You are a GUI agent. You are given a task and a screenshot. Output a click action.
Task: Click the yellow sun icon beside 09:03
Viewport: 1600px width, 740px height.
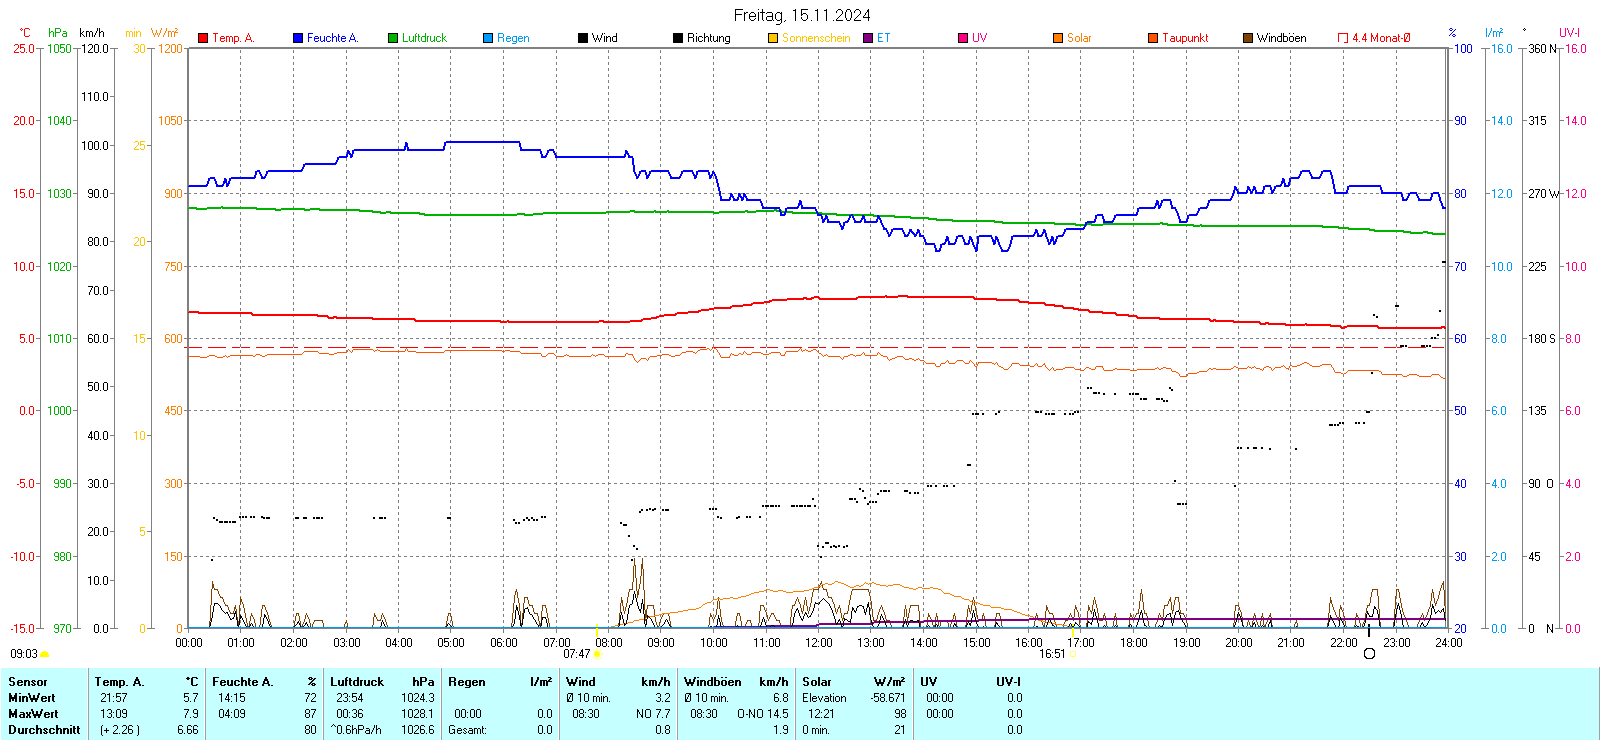point(44,654)
